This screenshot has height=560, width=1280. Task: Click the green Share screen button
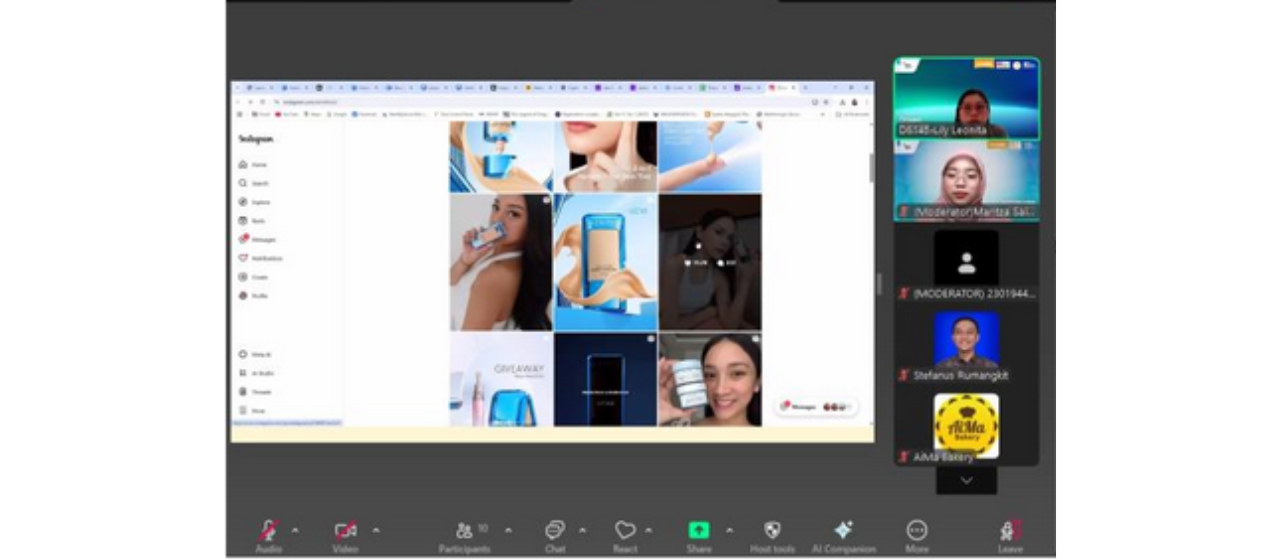point(699,531)
